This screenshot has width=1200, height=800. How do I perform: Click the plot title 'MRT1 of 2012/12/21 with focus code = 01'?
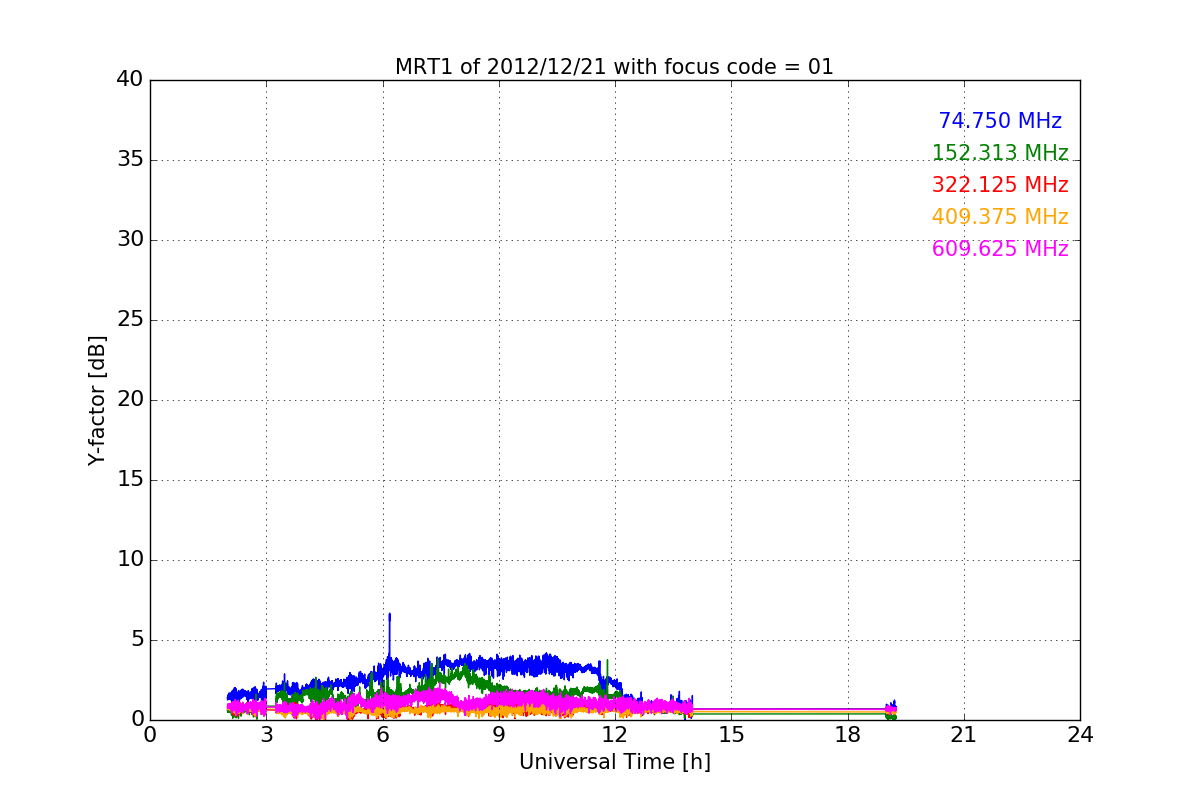[x=614, y=67]
